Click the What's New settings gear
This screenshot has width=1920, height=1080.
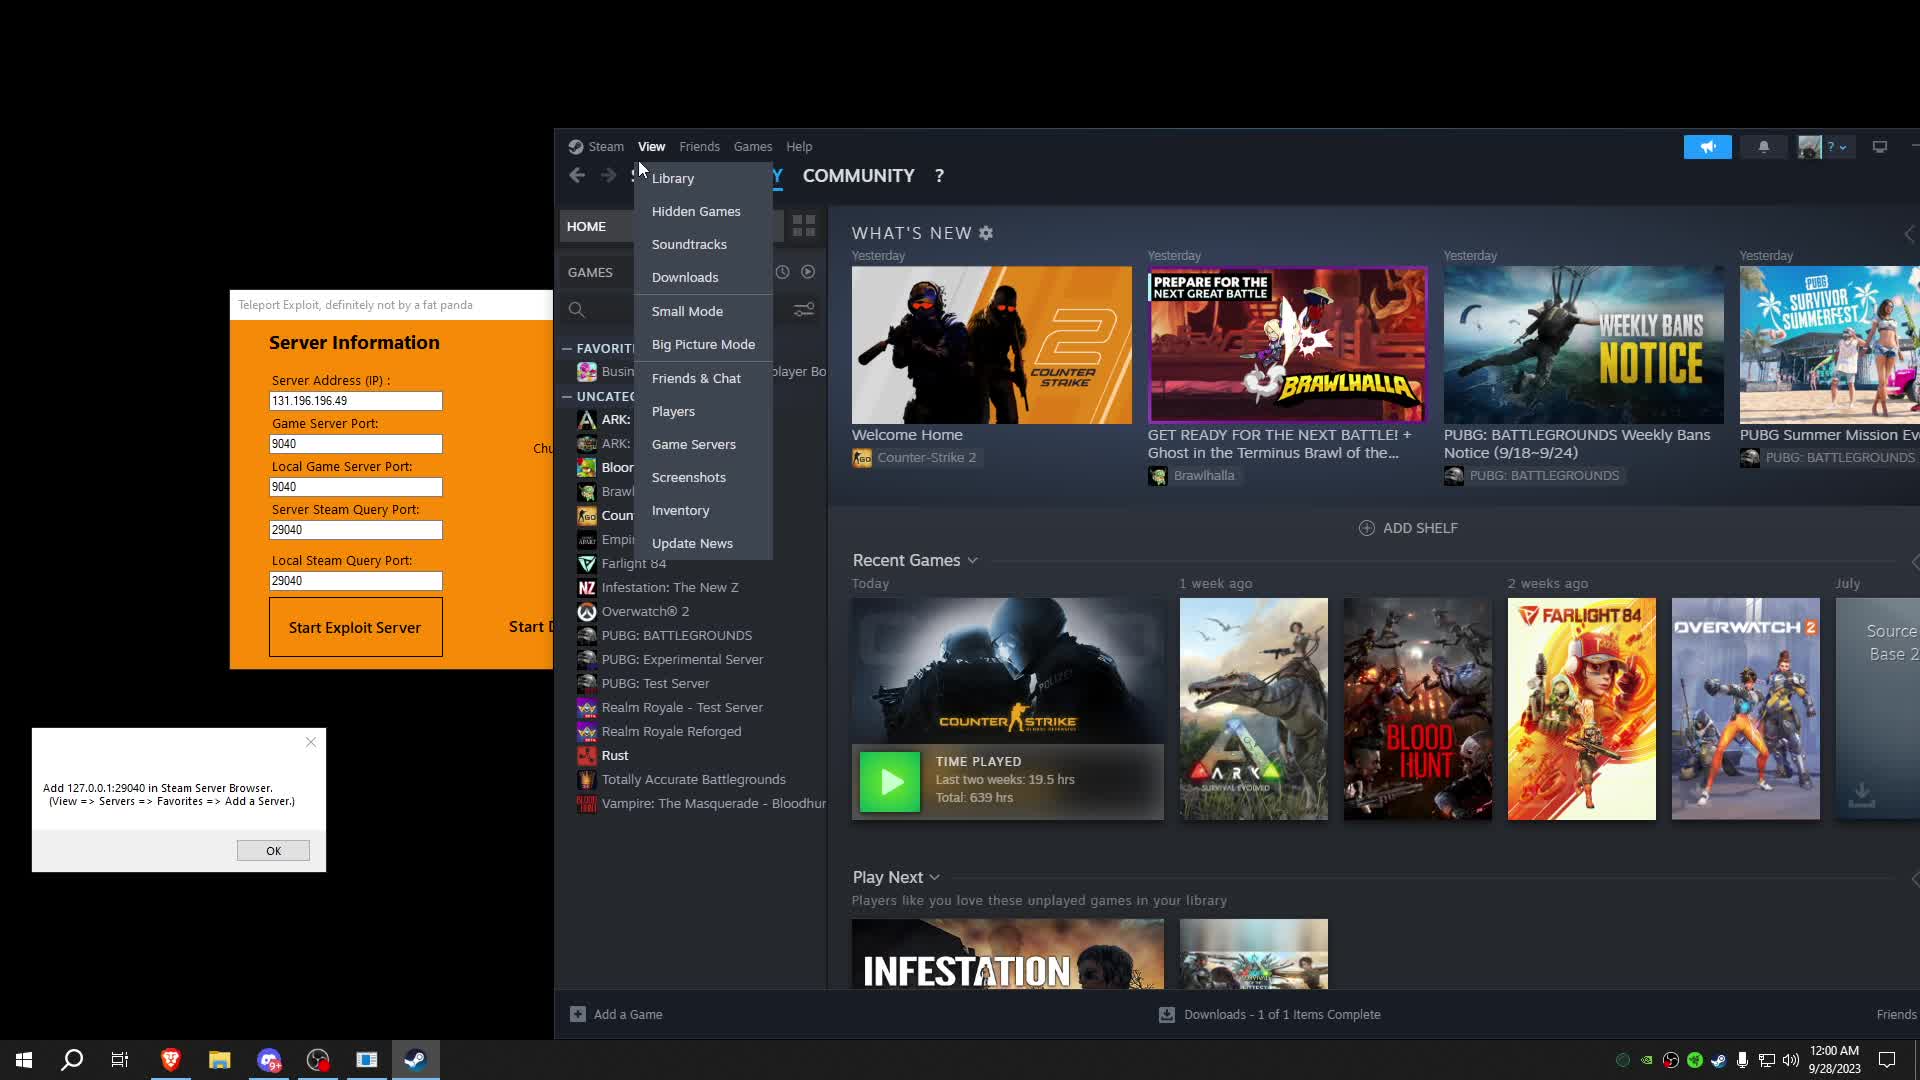coord(986,233)
